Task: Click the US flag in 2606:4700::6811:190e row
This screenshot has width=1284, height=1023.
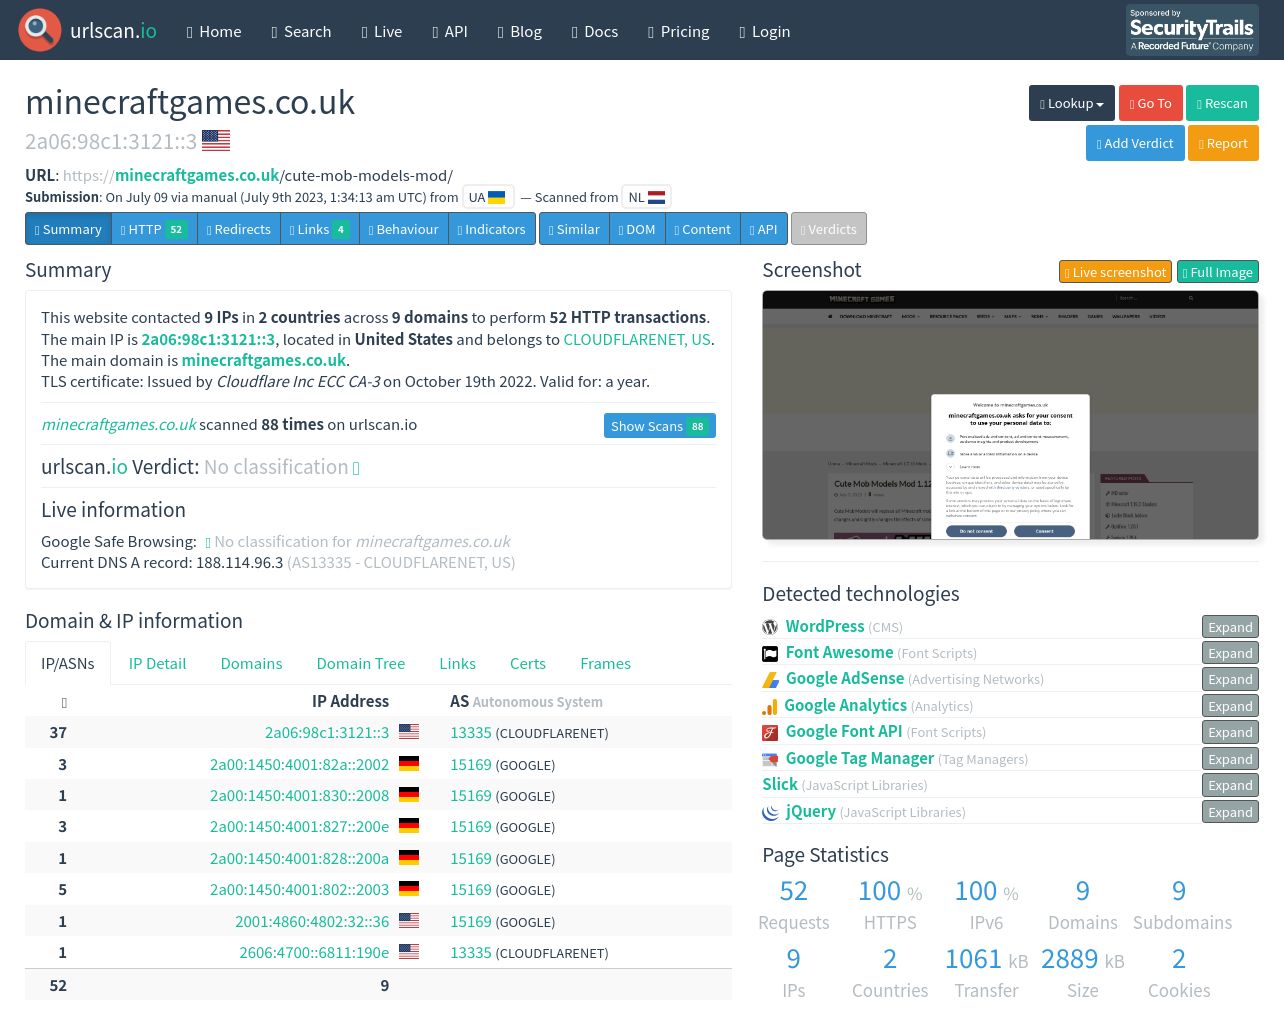Action: click(x=409, y=952)
